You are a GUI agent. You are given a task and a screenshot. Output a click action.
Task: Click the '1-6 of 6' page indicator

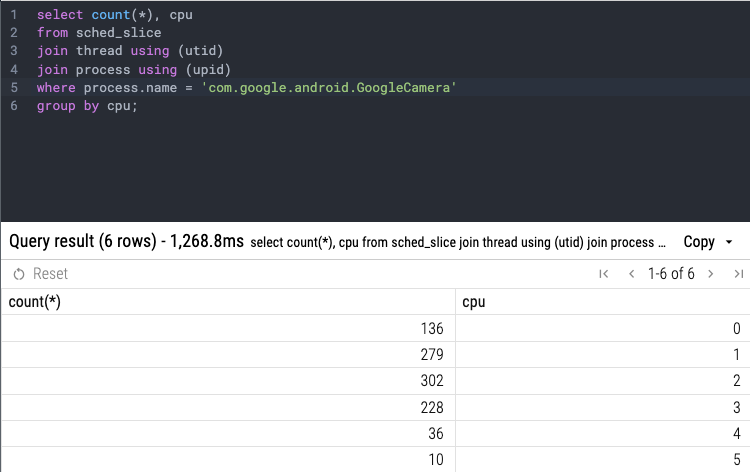click(671, 274)
